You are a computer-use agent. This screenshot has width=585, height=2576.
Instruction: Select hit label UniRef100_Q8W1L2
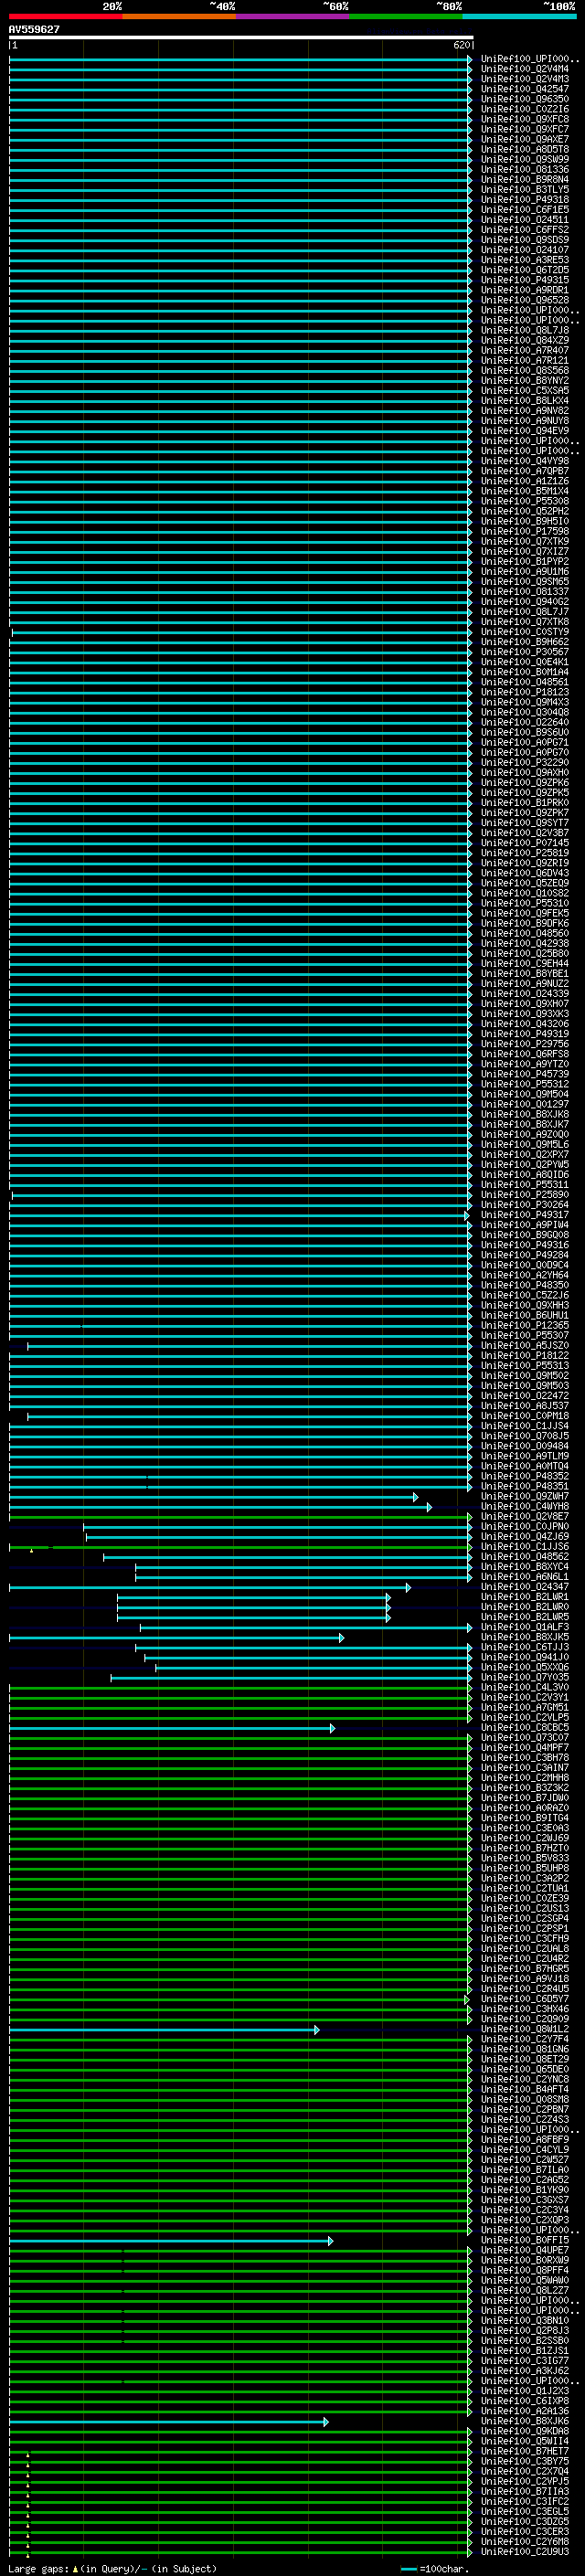pos(525,2029)
